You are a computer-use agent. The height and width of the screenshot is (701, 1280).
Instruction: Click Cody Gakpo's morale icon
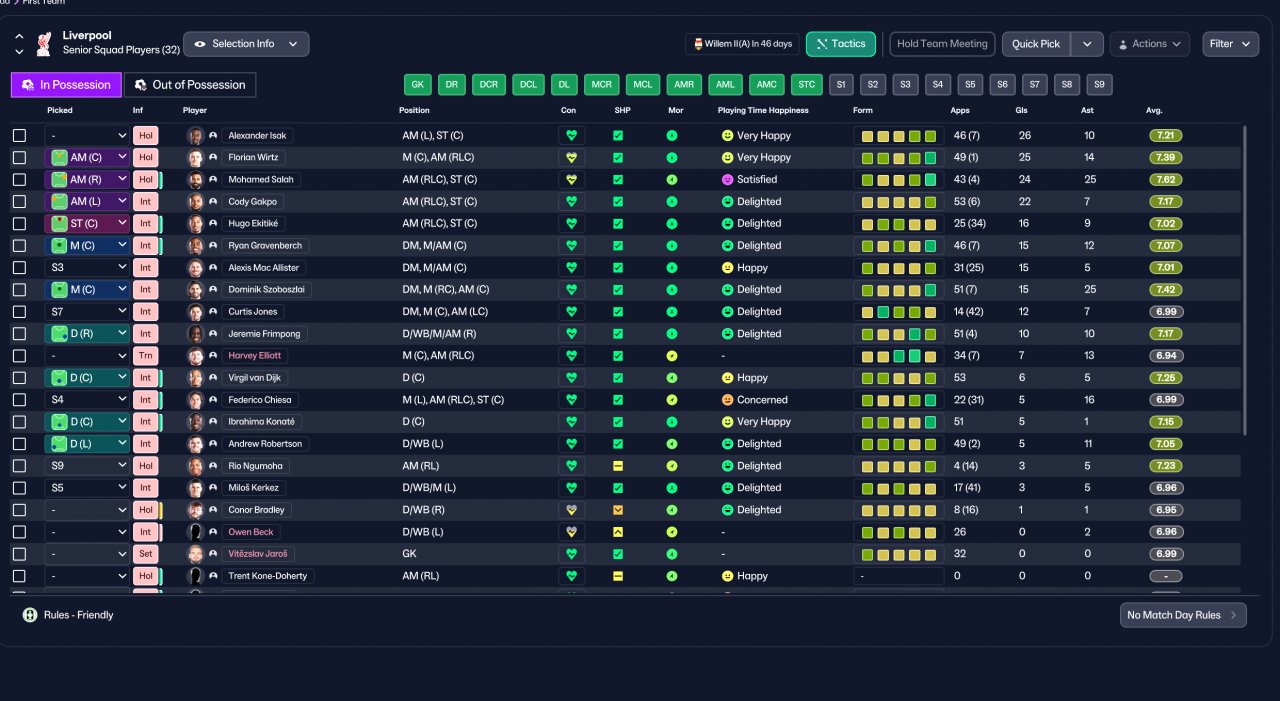point(672,202)
